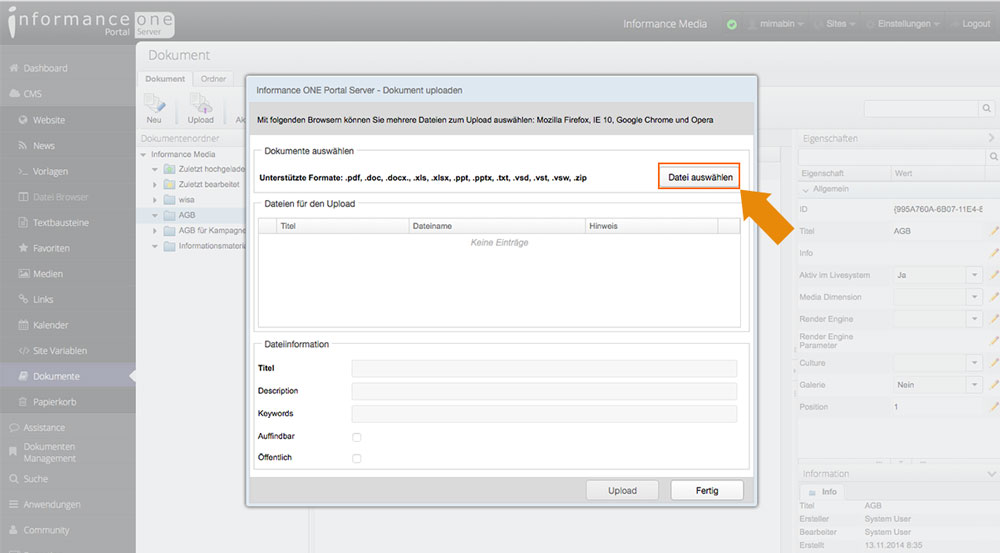Click the green status check icon
The image size is (1000, 553).
(x=732, y=24)
